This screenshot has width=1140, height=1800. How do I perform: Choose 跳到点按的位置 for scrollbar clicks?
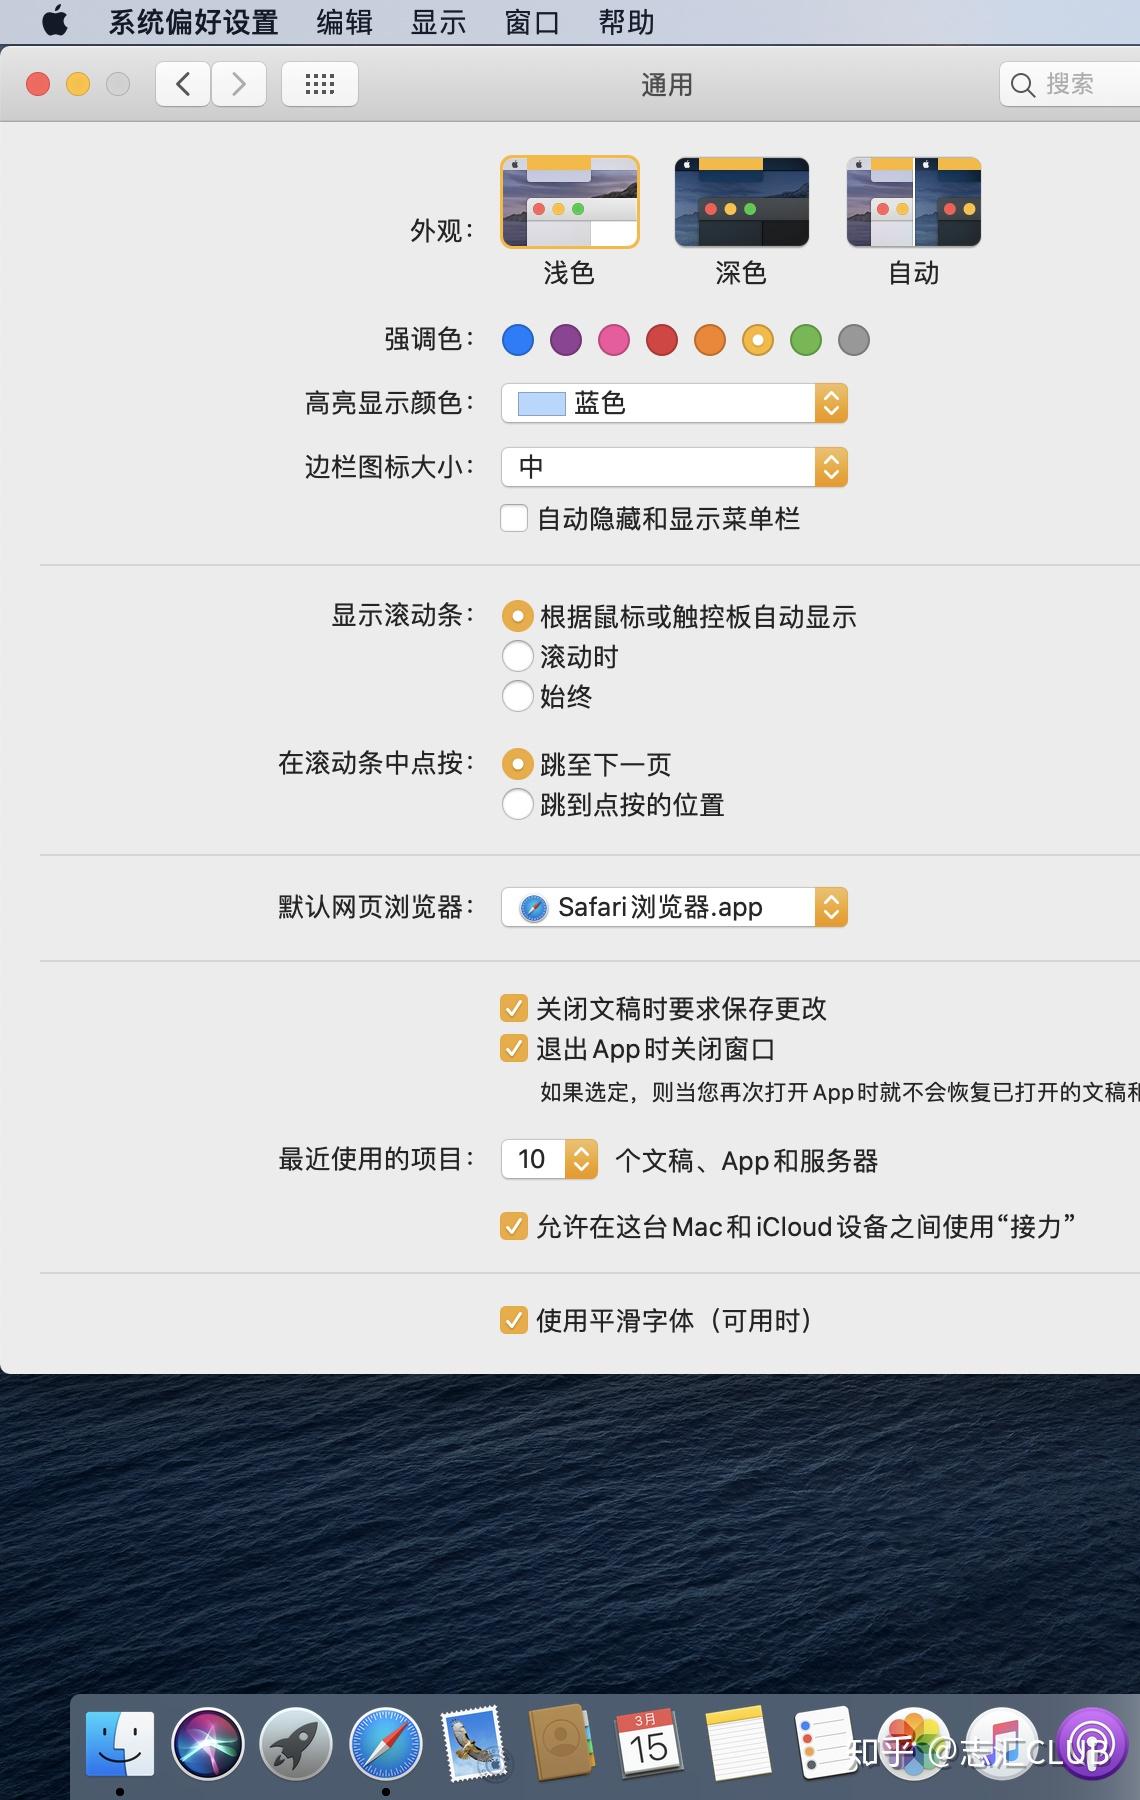point(518,804)
